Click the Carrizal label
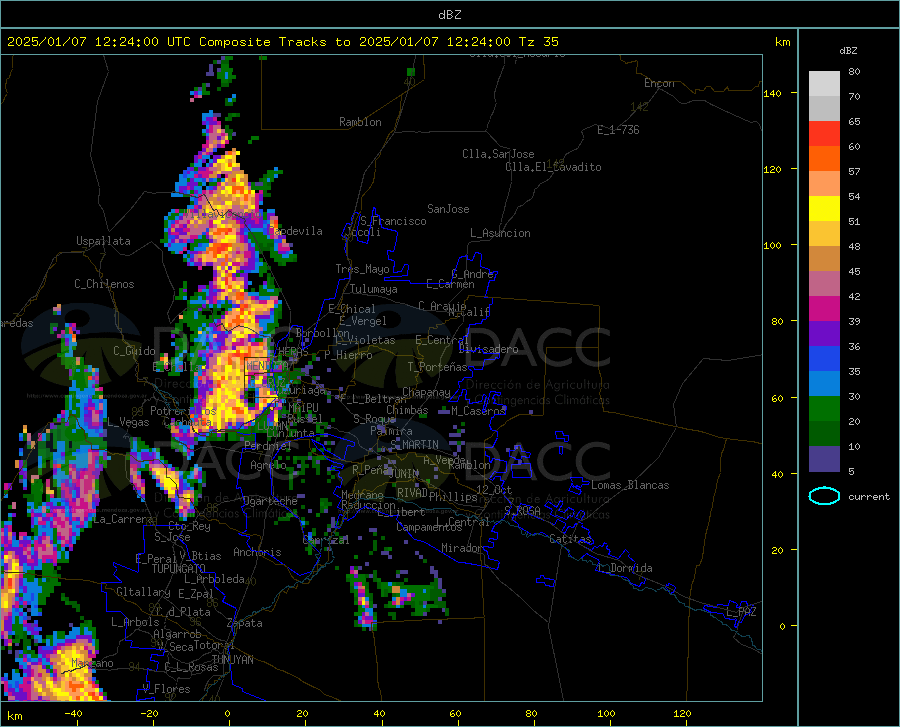The image size is (900, 727). click(x=325, y=540)
